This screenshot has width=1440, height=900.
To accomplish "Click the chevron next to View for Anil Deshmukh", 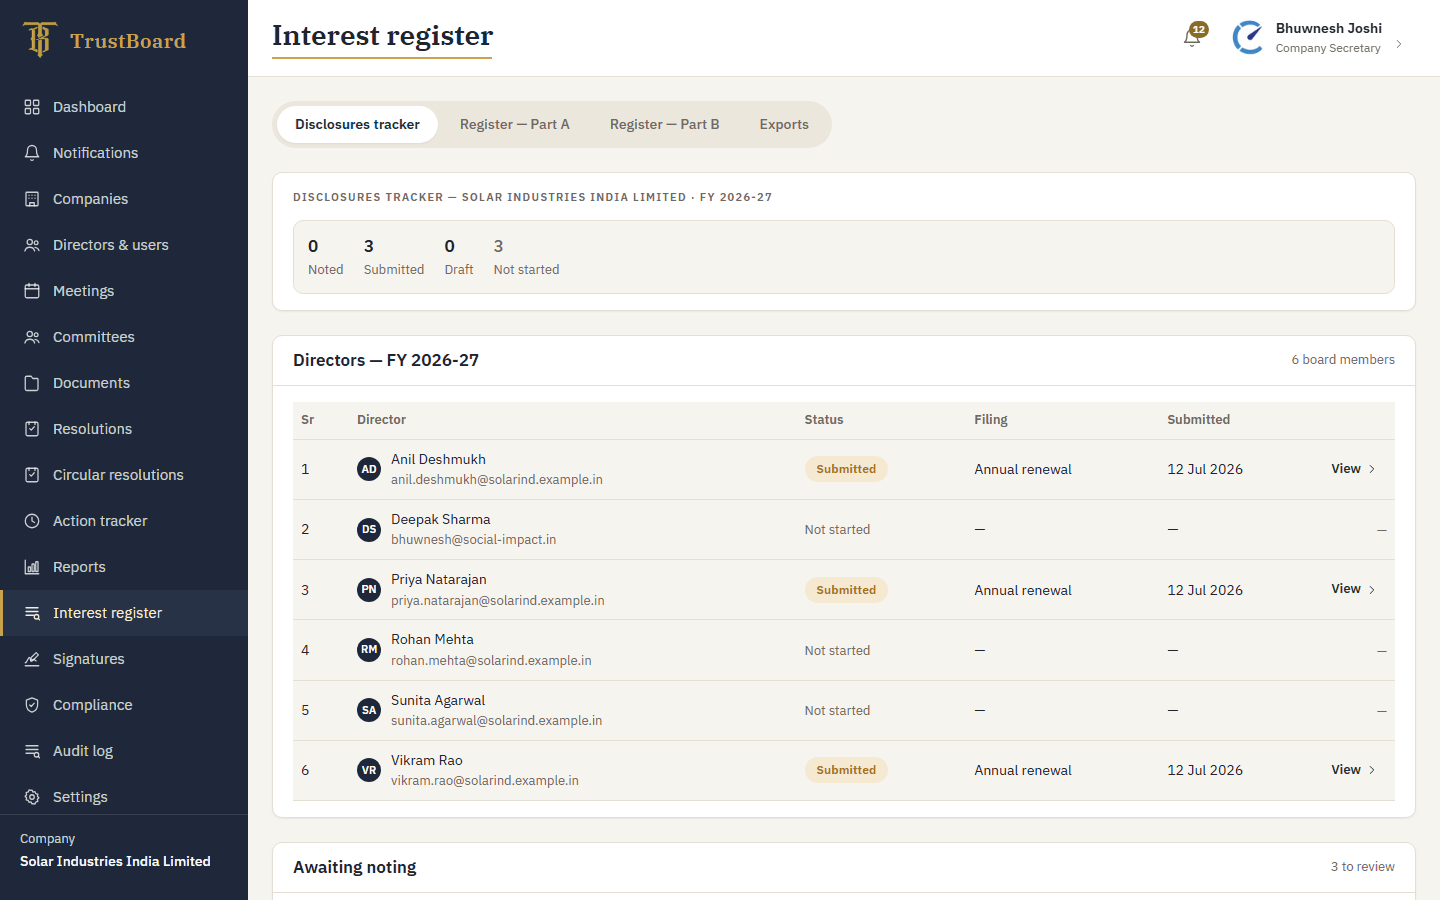I will click(1372, 469).
